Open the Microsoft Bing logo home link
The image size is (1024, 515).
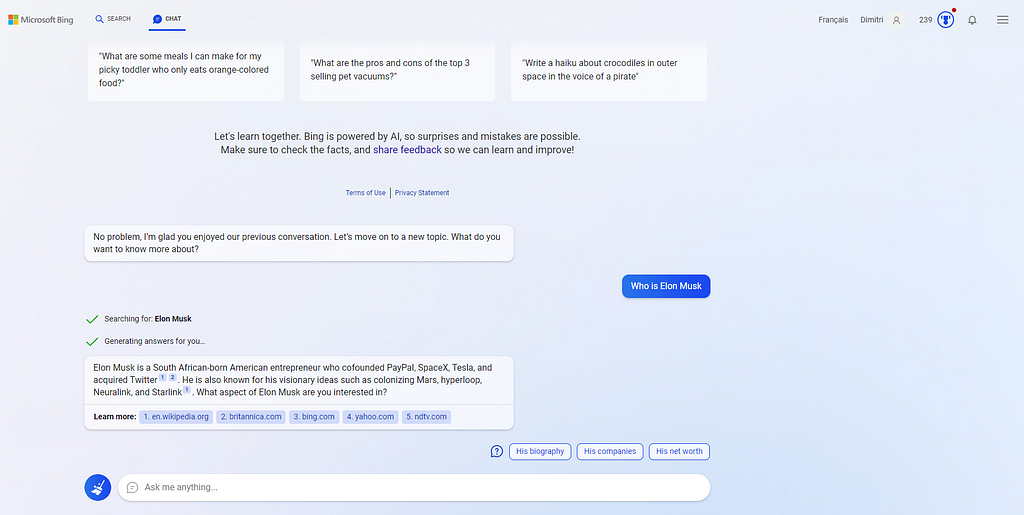[40, 20]
